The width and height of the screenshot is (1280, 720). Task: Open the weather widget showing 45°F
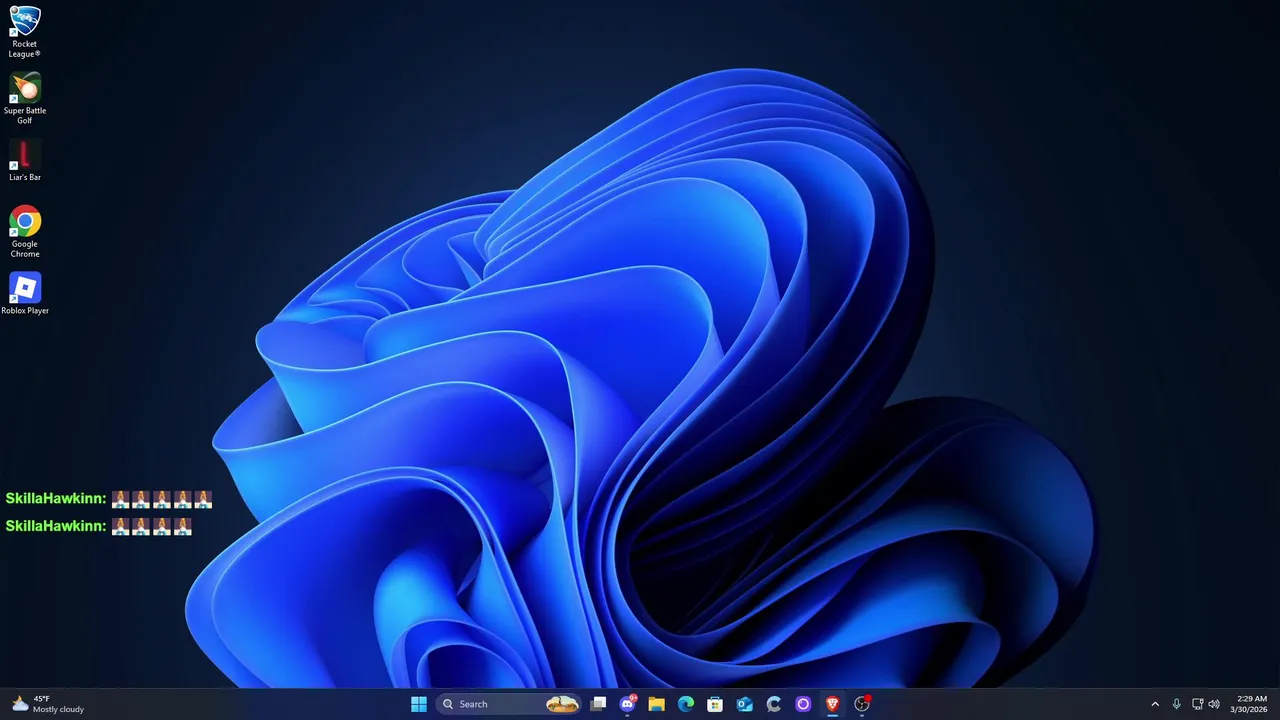coord(47,704)
